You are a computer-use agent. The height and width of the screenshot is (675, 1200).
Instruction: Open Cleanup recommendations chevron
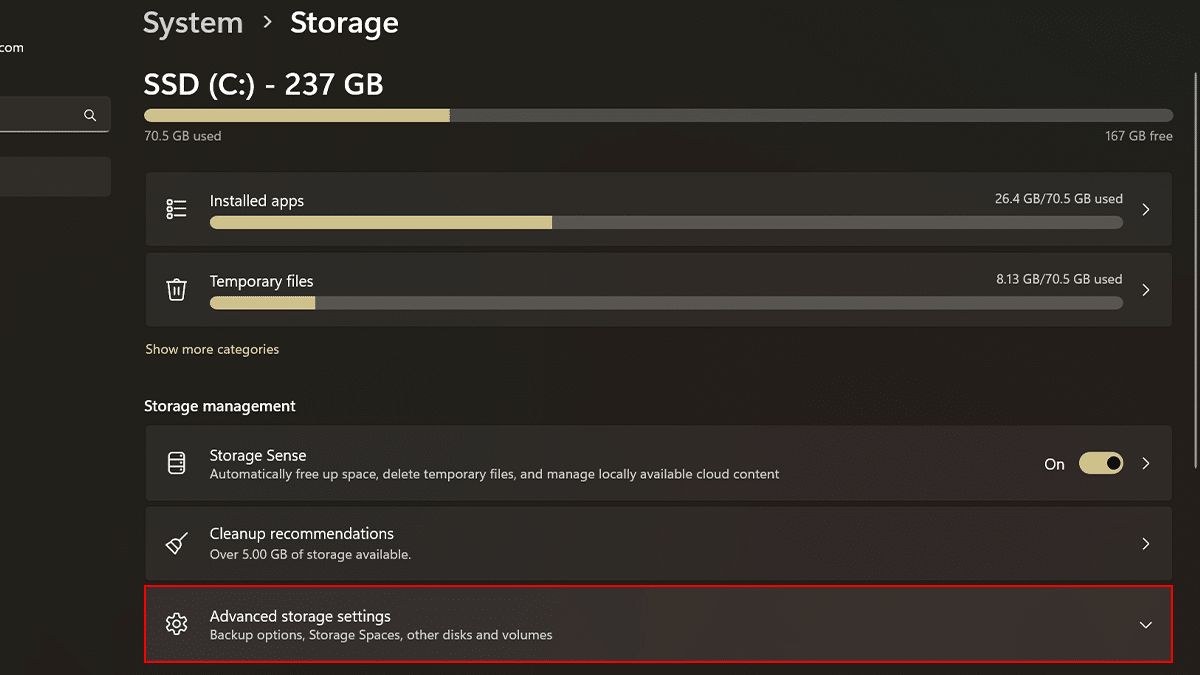1146,544
